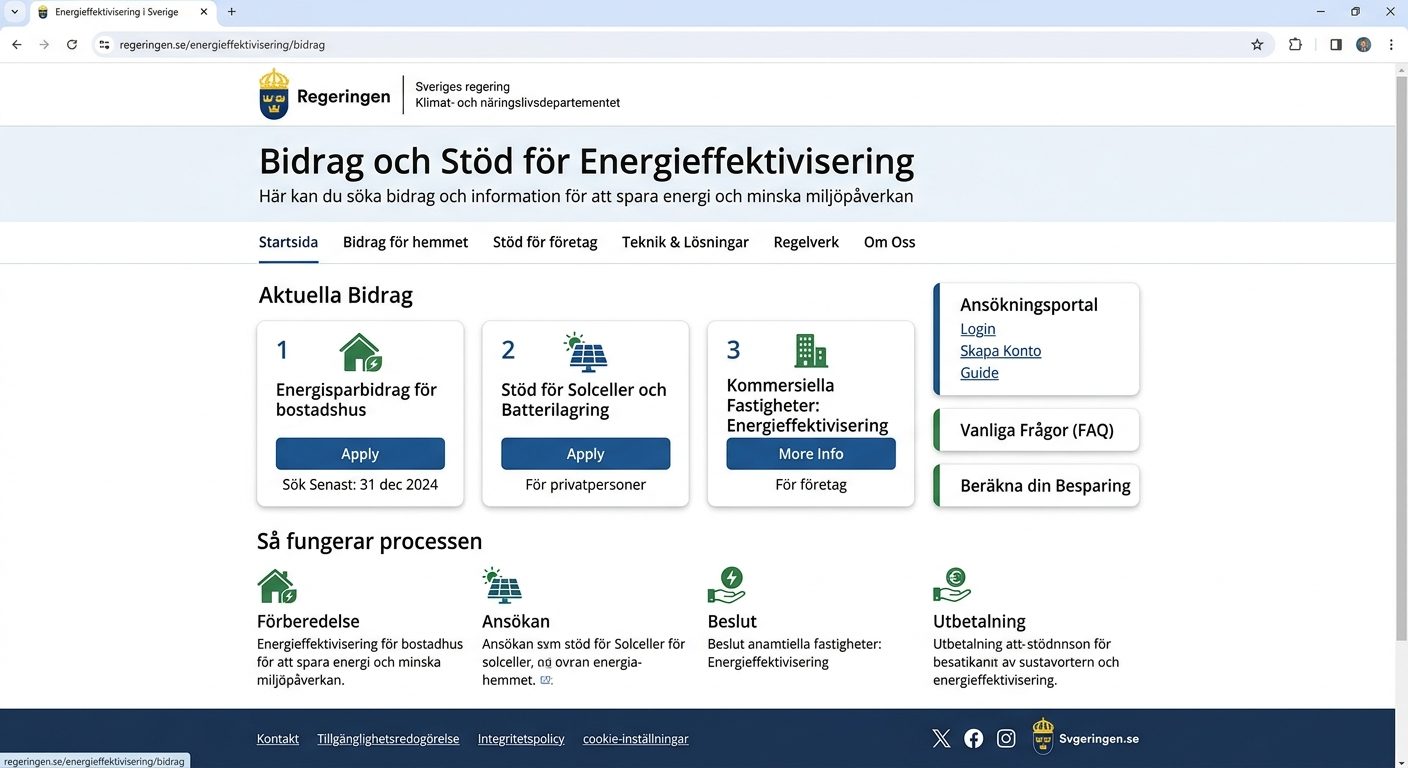The image size is (1408, 768).
Task: Click the Ansökan solar panel icon
Action: pyautogui.click(x=502, y=586)
